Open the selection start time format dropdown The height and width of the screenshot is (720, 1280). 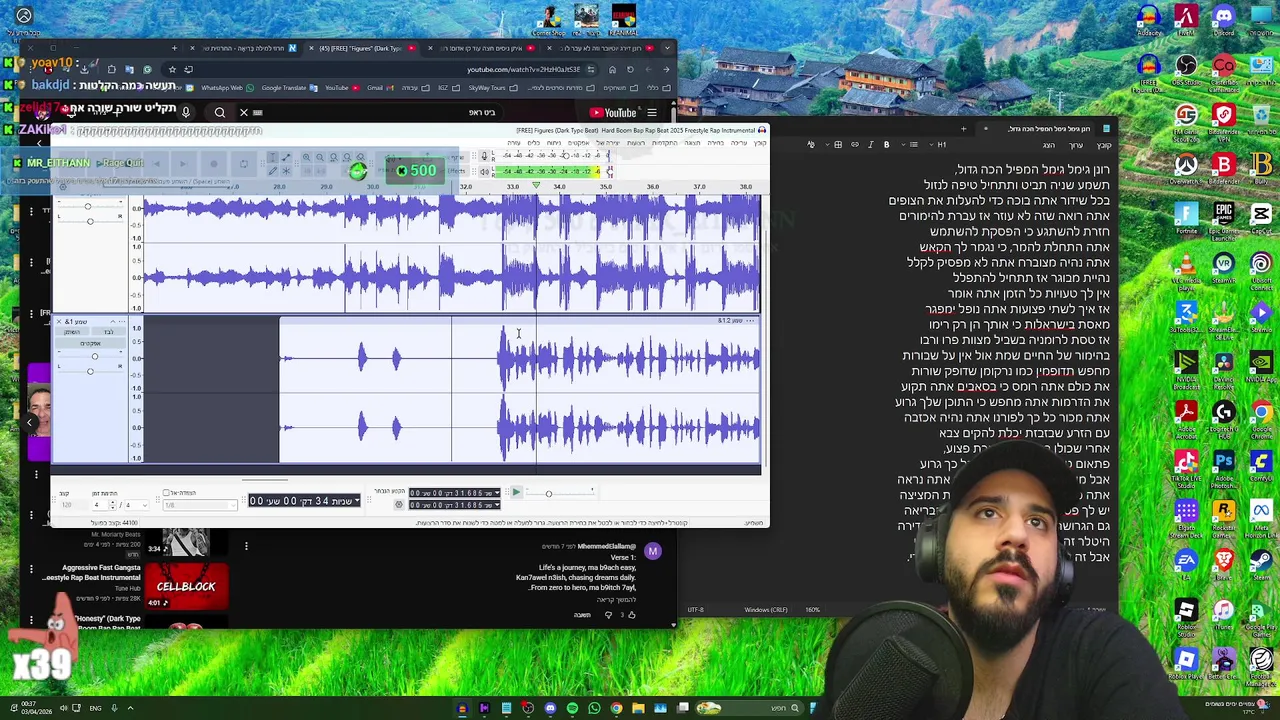tap(497, 493)
